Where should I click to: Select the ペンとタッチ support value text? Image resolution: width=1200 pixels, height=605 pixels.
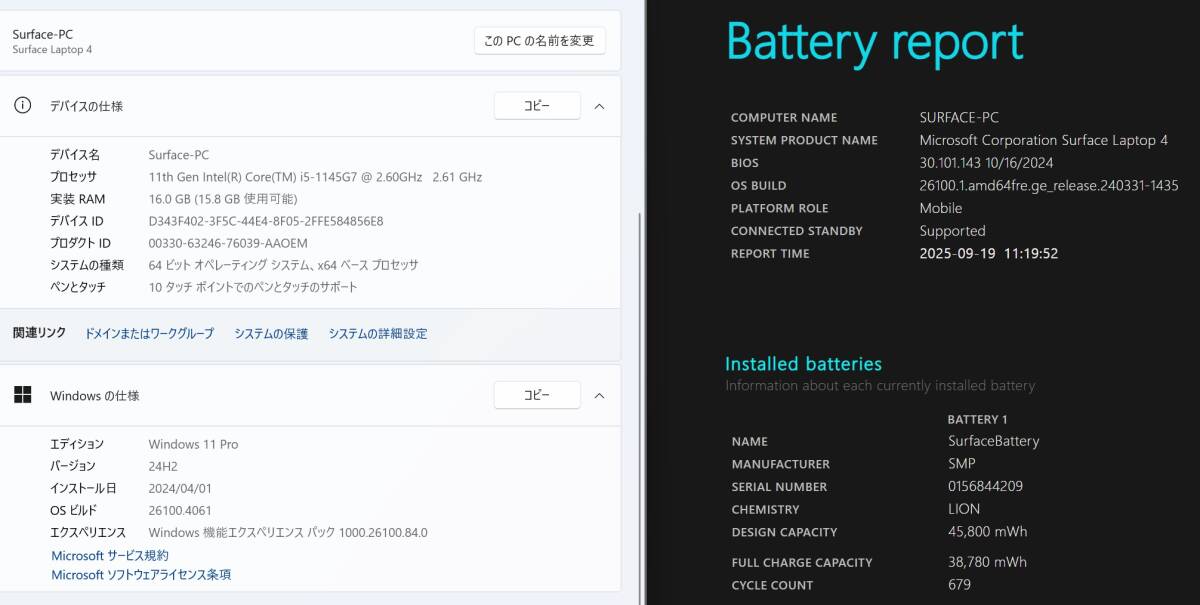(252, 287)
